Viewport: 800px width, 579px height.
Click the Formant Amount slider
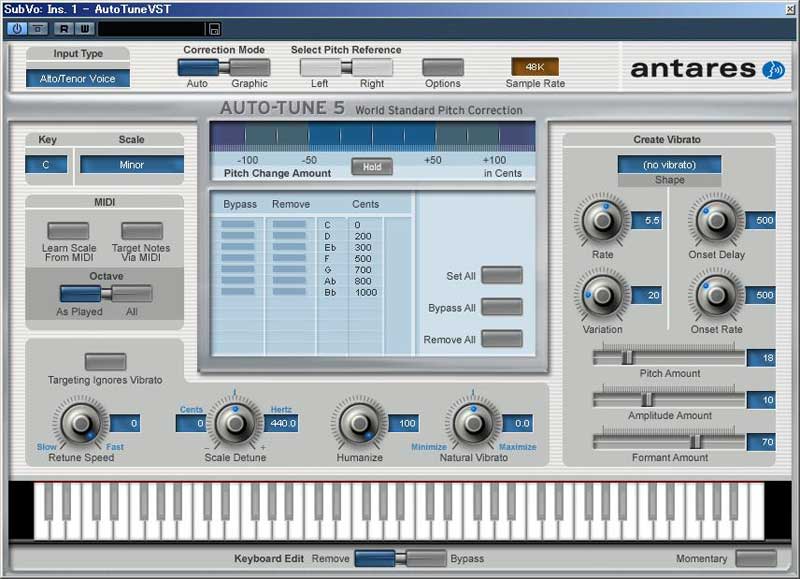(x=669, y=441)
